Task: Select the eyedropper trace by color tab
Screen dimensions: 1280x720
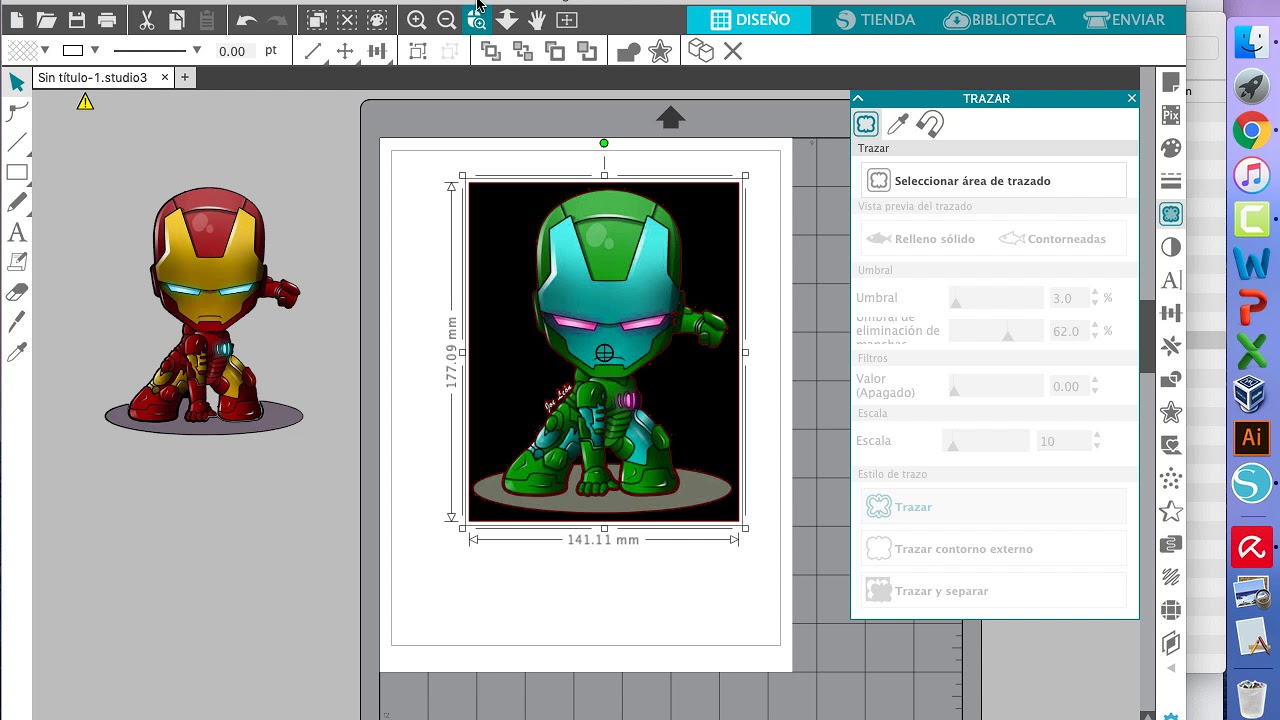Action: (x=898, y=124)
